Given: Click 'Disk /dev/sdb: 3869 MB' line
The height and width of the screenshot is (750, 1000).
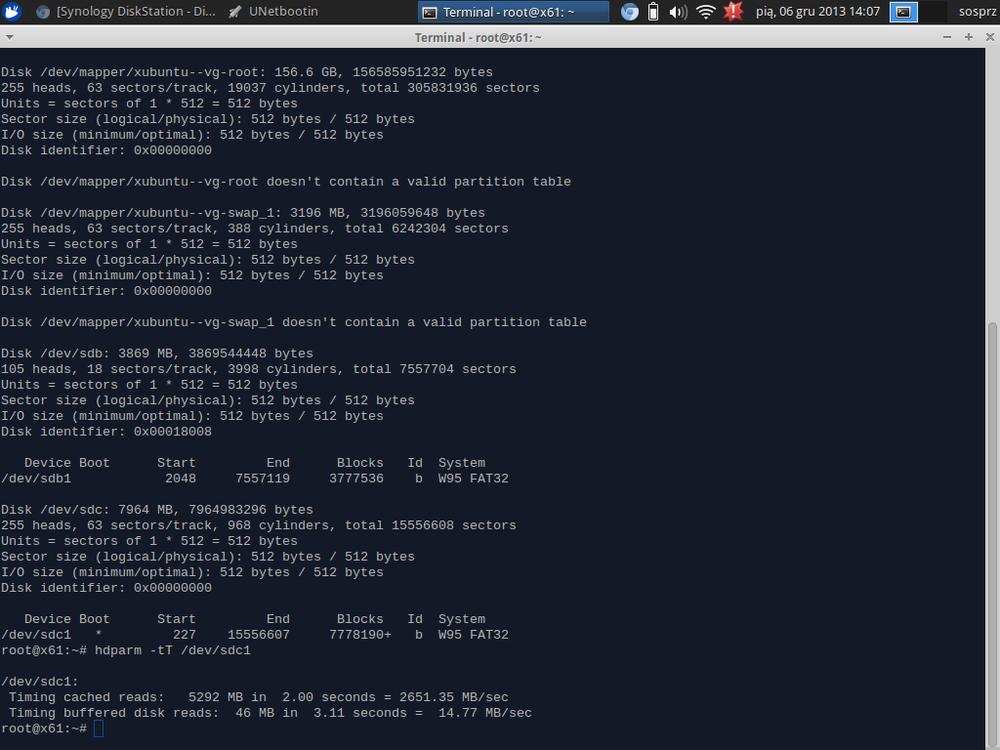Looking at the screenshot, I should click(x=157, y=353).
